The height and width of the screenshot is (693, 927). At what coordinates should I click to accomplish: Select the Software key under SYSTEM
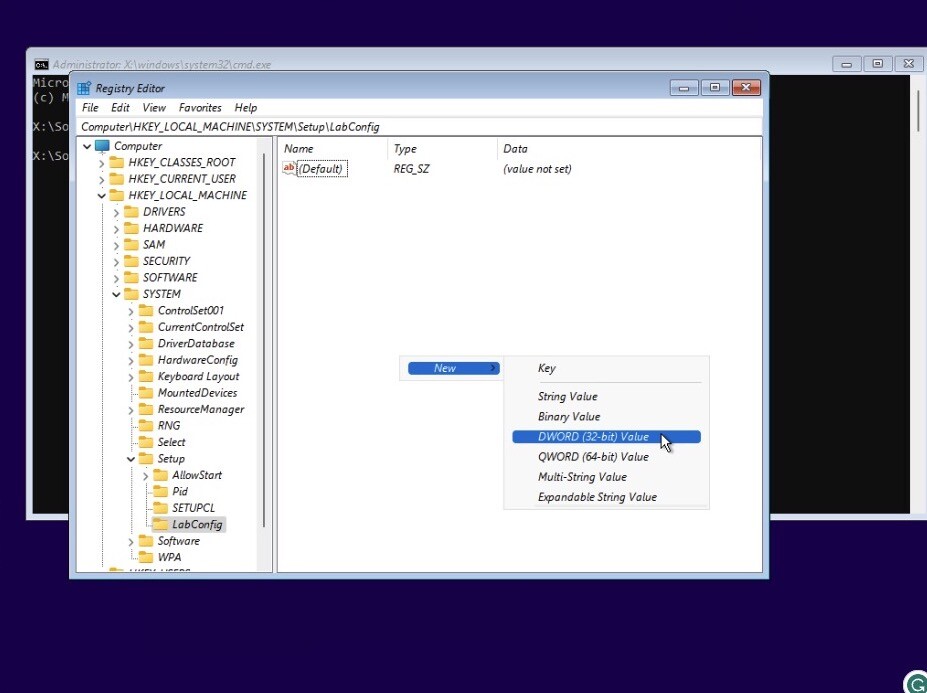click(179, 541)
